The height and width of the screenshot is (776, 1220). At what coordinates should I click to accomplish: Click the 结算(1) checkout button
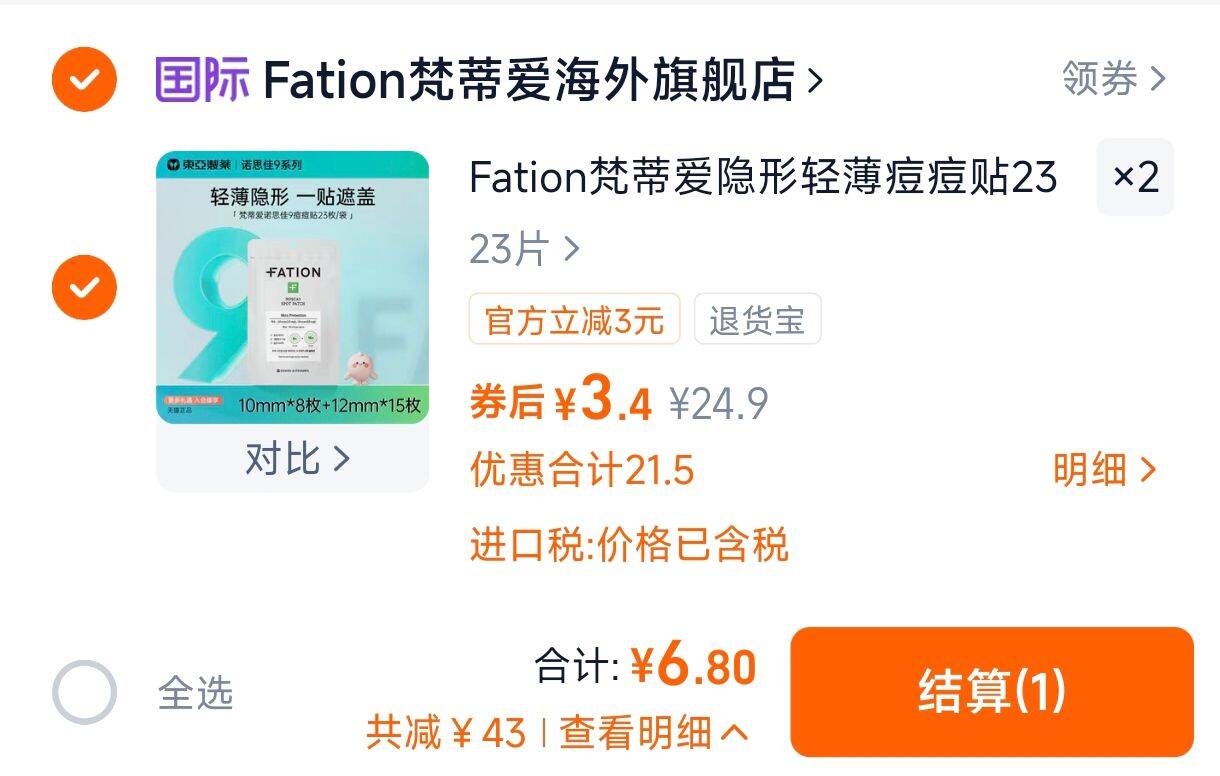(x=993, y=691)
